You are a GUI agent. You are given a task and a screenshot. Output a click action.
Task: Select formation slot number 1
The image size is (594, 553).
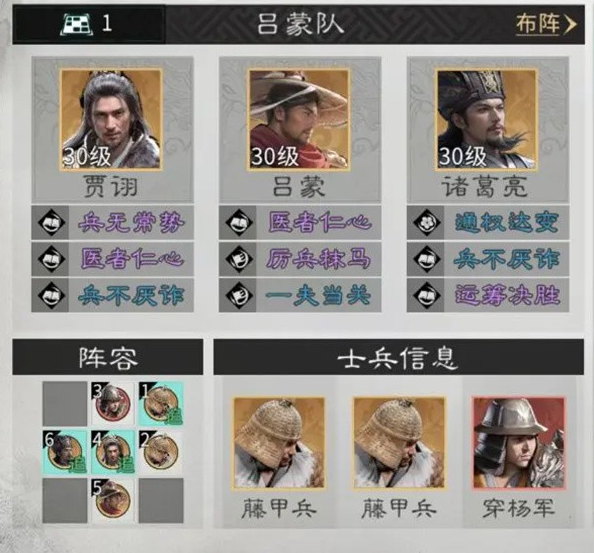click(161, 404)
